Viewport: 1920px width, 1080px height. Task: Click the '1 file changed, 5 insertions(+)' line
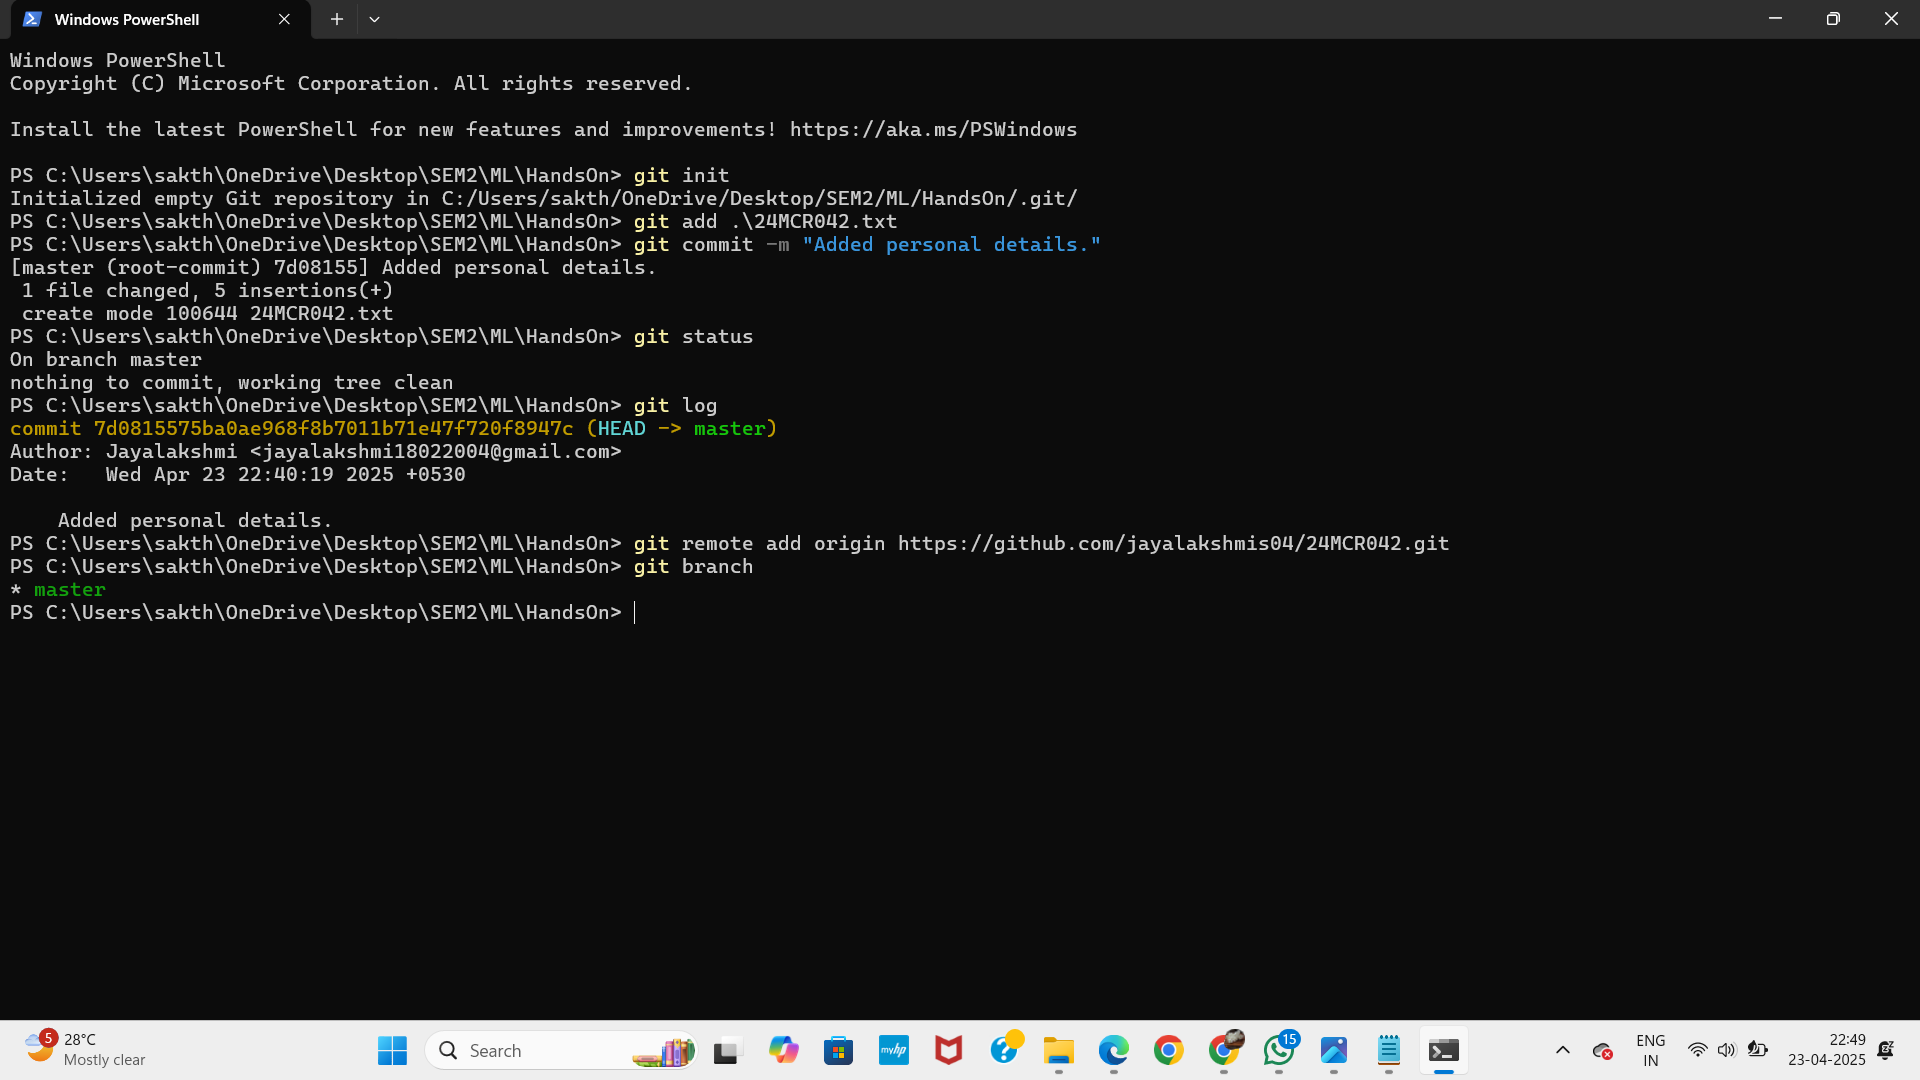207,290
